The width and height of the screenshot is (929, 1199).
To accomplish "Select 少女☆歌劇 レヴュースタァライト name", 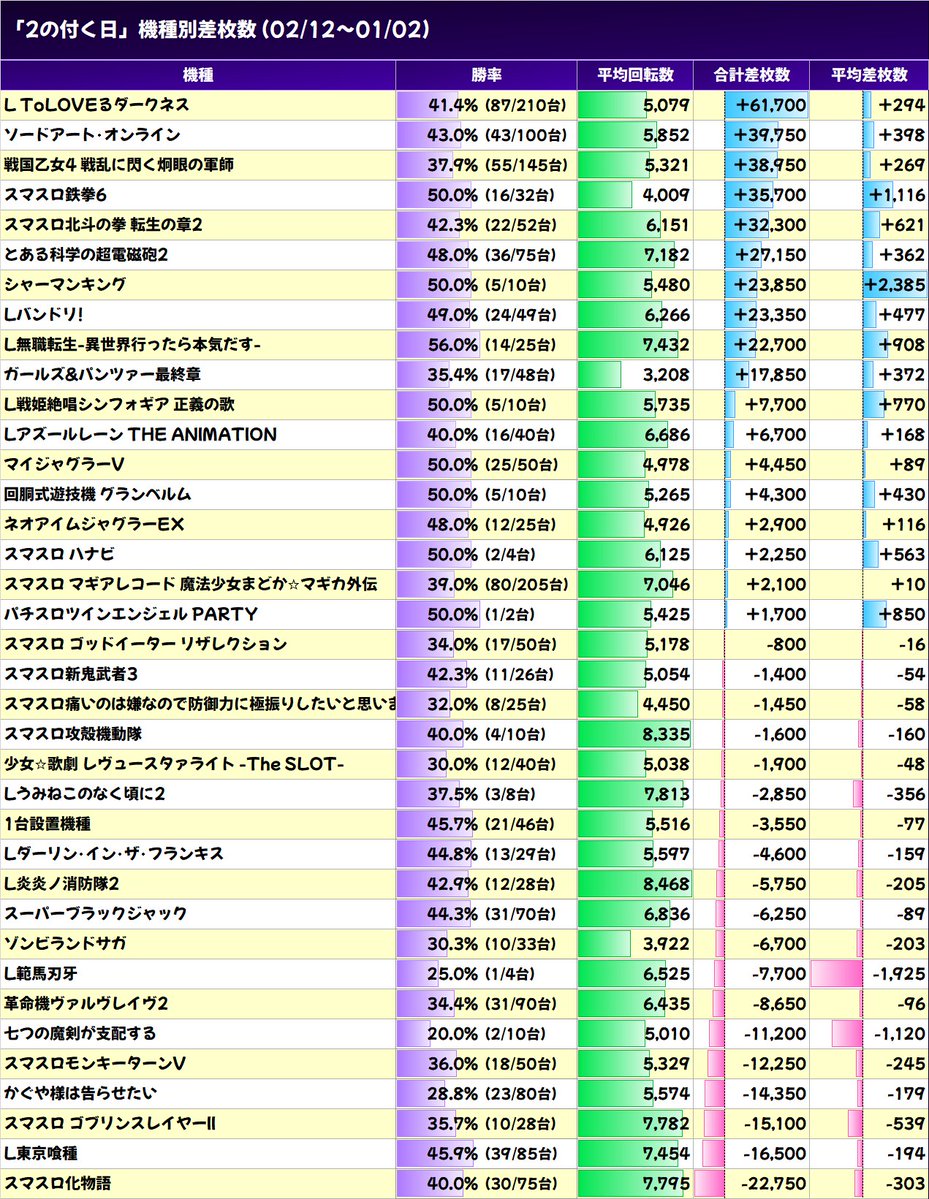I will [x=174, y=764].
